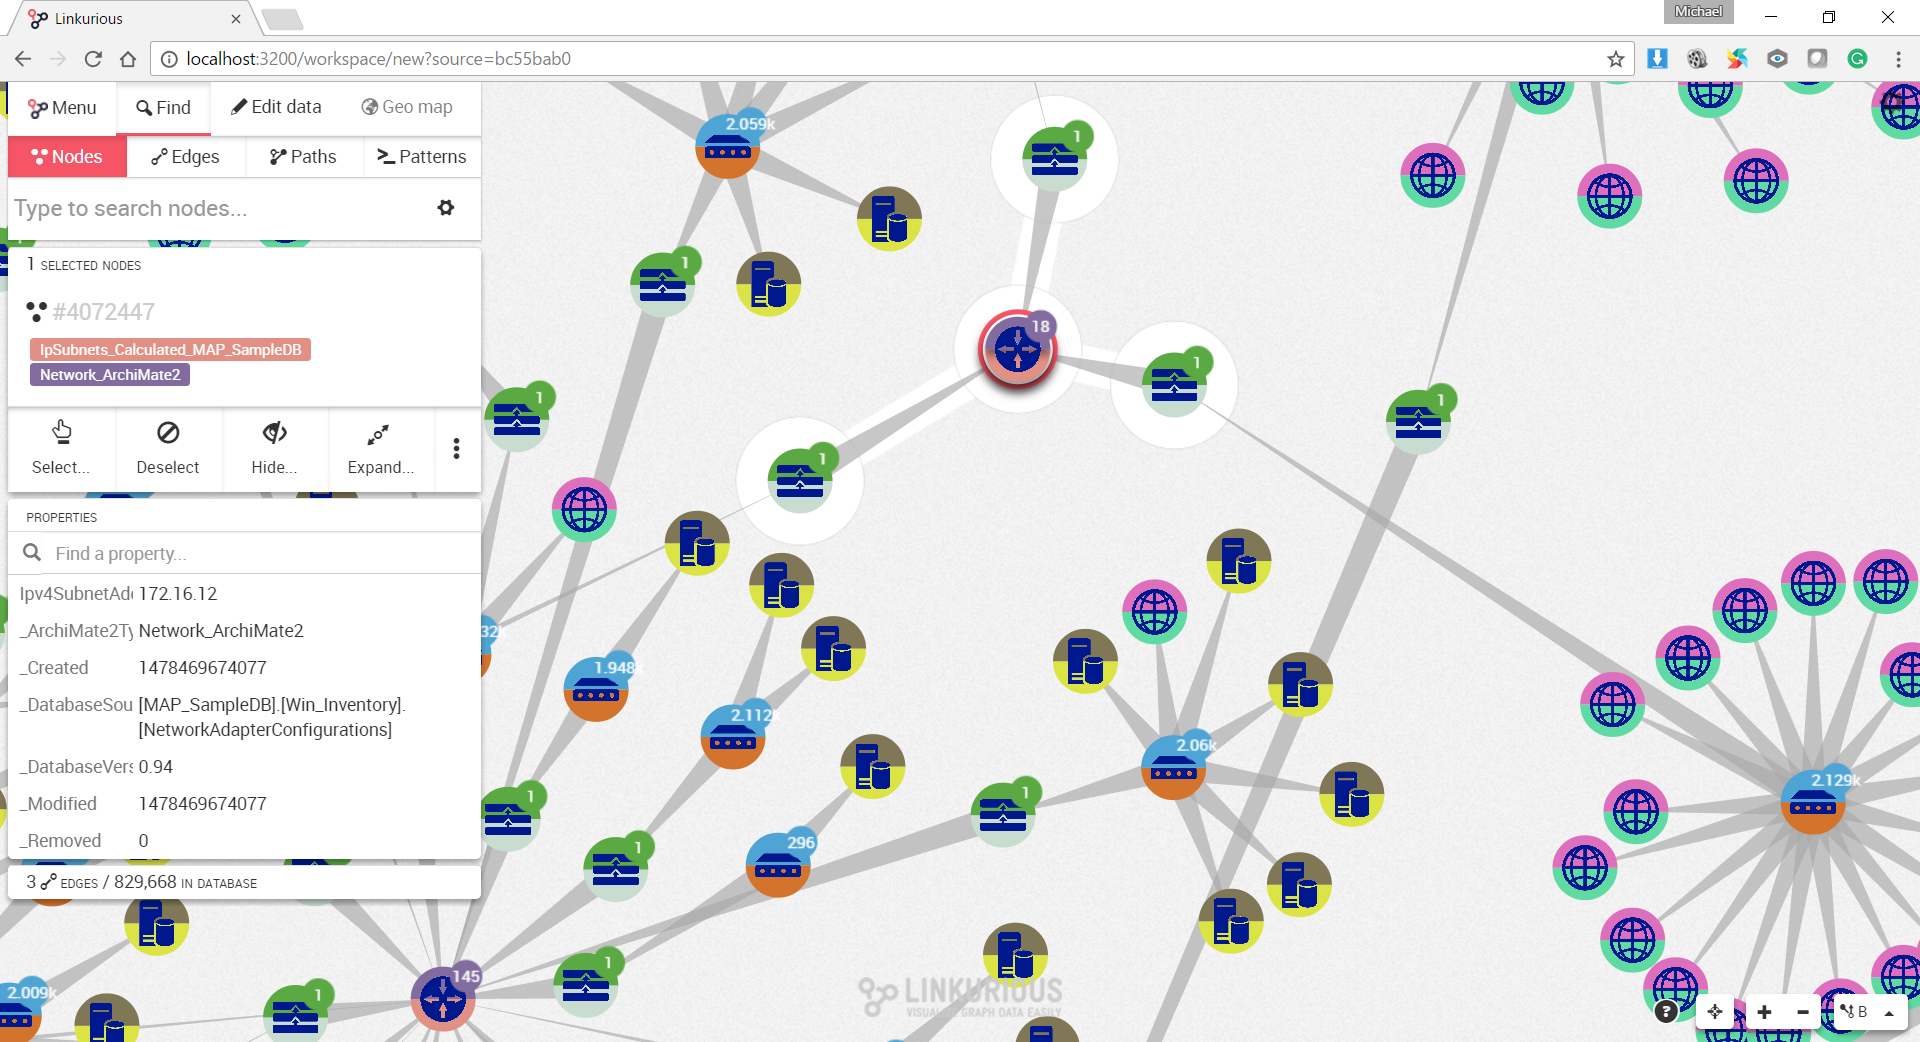The image size is (1920, 1042).
Task: Click the search settings gear icon
Action: click(446, 208)
